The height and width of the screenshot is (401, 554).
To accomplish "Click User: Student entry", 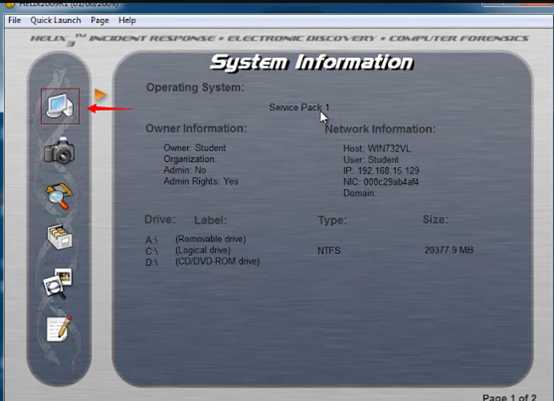I will tap(371, 160).
